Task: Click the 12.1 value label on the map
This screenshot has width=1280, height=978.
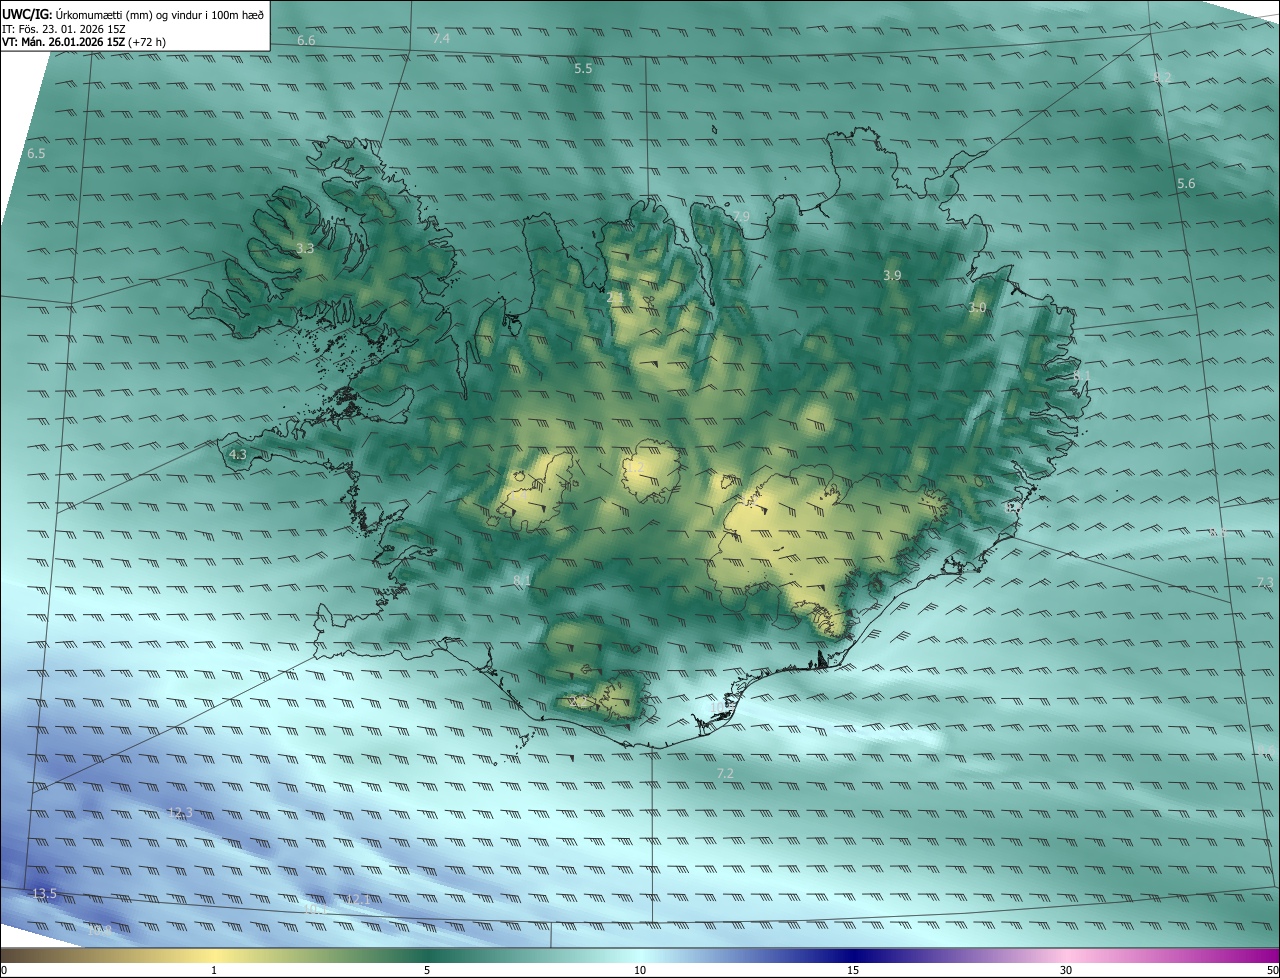Action: point(357,900)
